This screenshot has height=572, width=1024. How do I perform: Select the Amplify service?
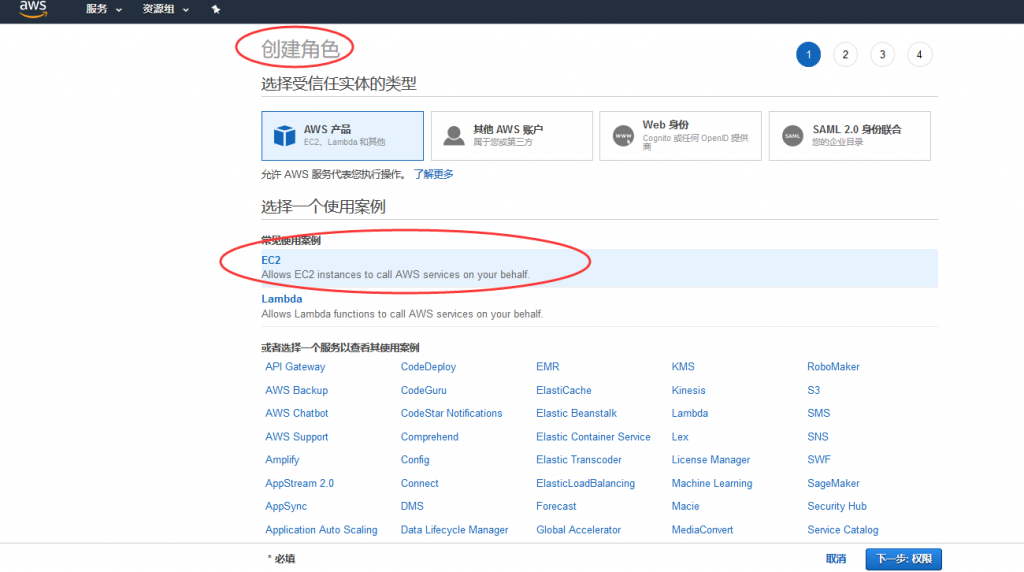tap(282, 460)
